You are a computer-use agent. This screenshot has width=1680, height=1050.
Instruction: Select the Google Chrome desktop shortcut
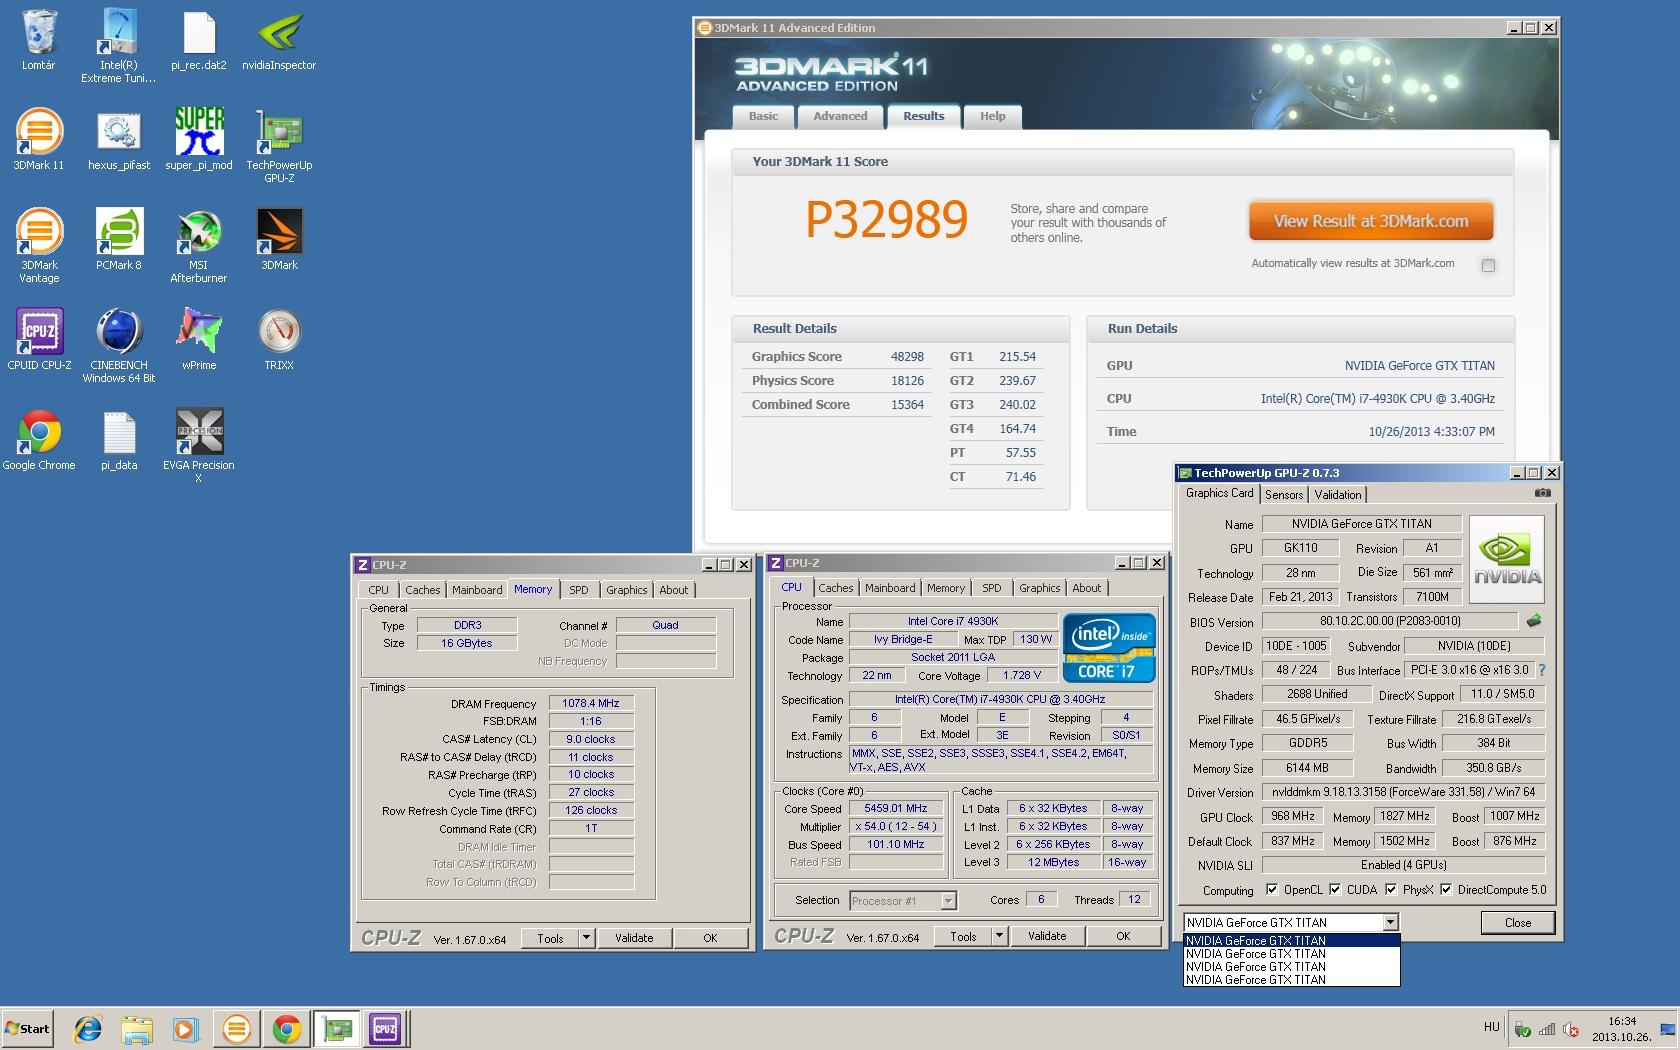pos(39,440)
